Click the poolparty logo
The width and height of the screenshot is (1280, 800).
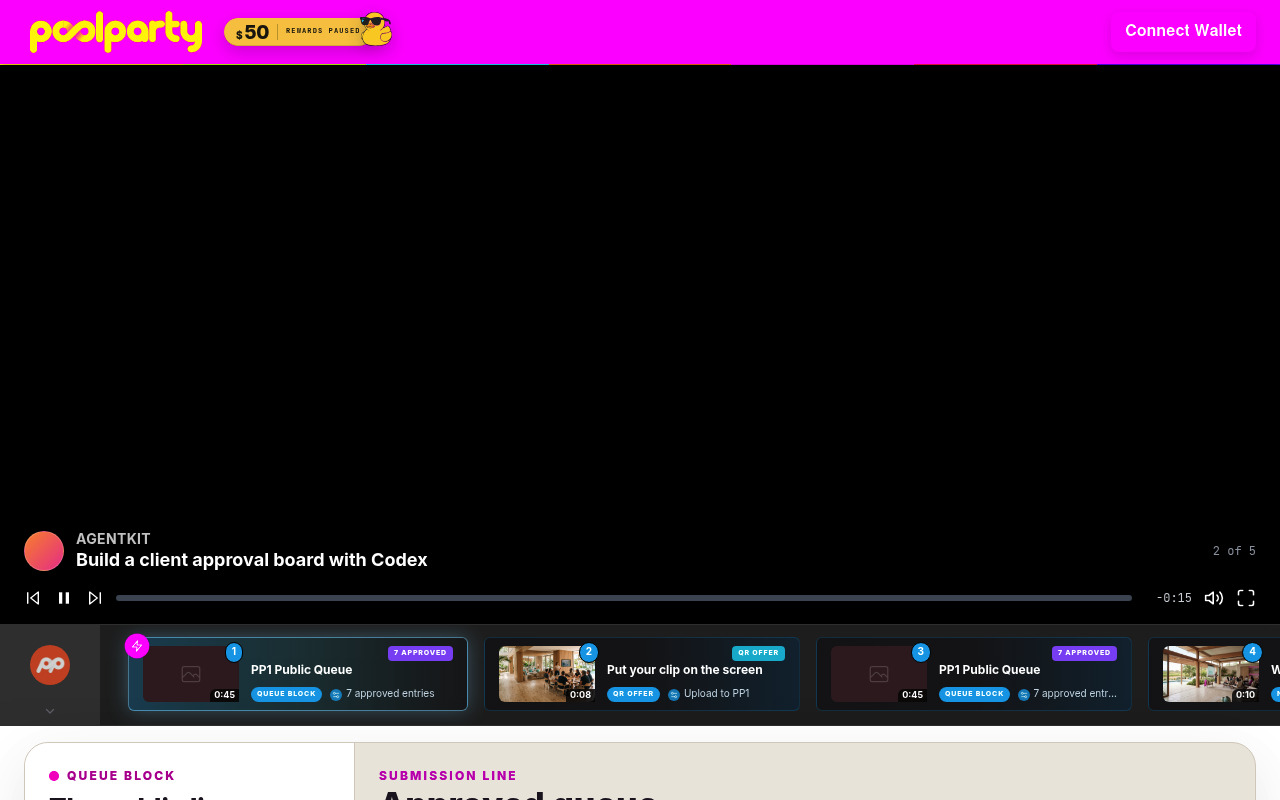tap(116, 32)
